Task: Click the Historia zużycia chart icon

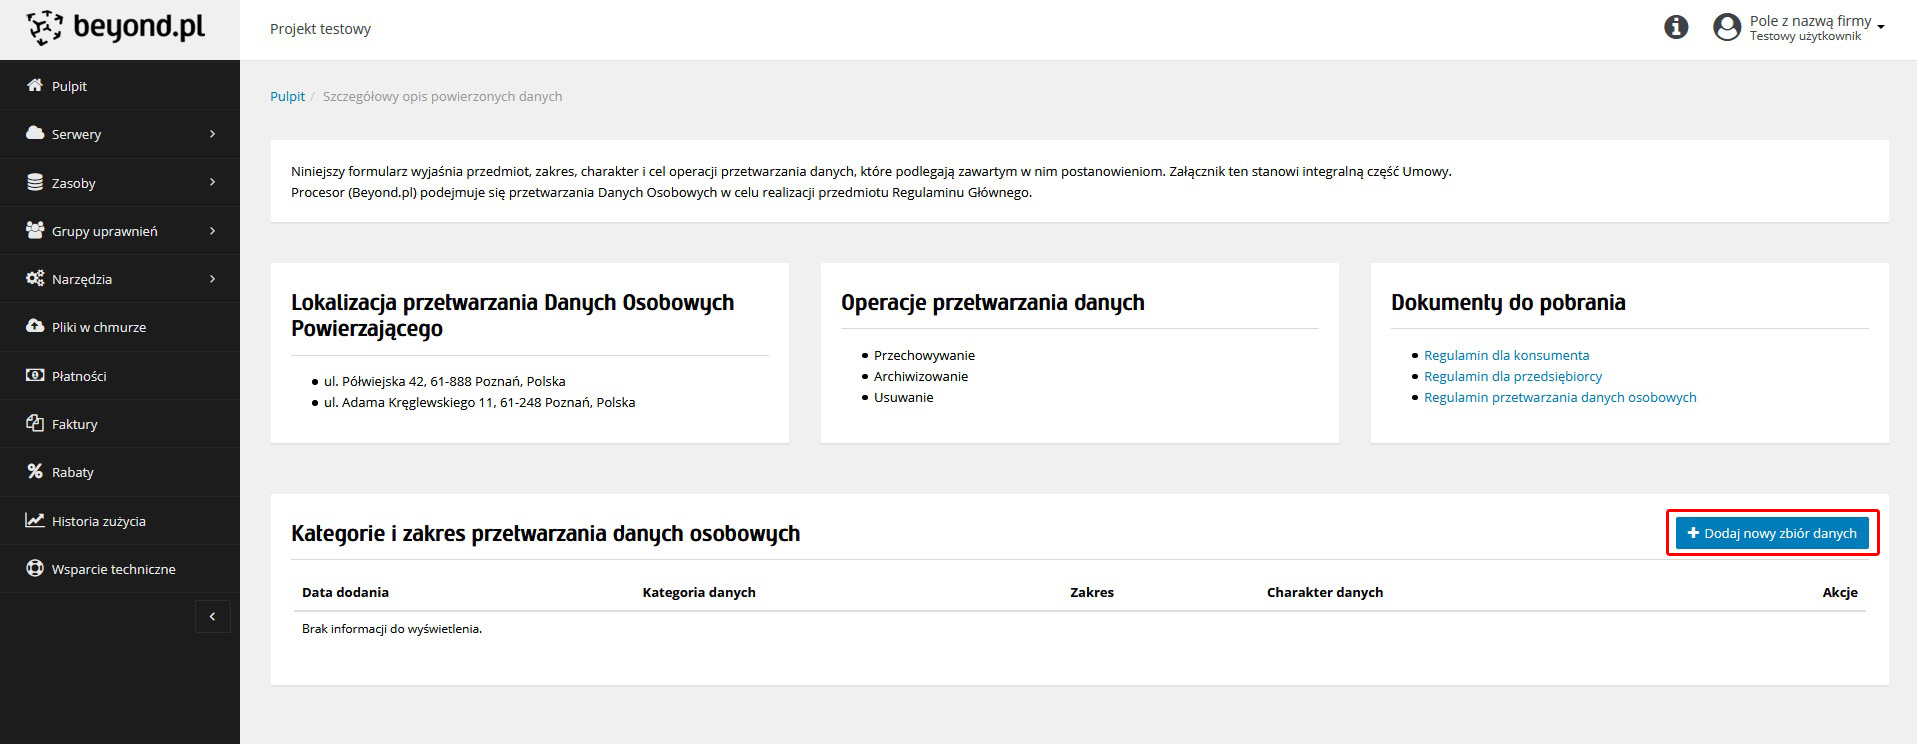Action: click(35, 521)
